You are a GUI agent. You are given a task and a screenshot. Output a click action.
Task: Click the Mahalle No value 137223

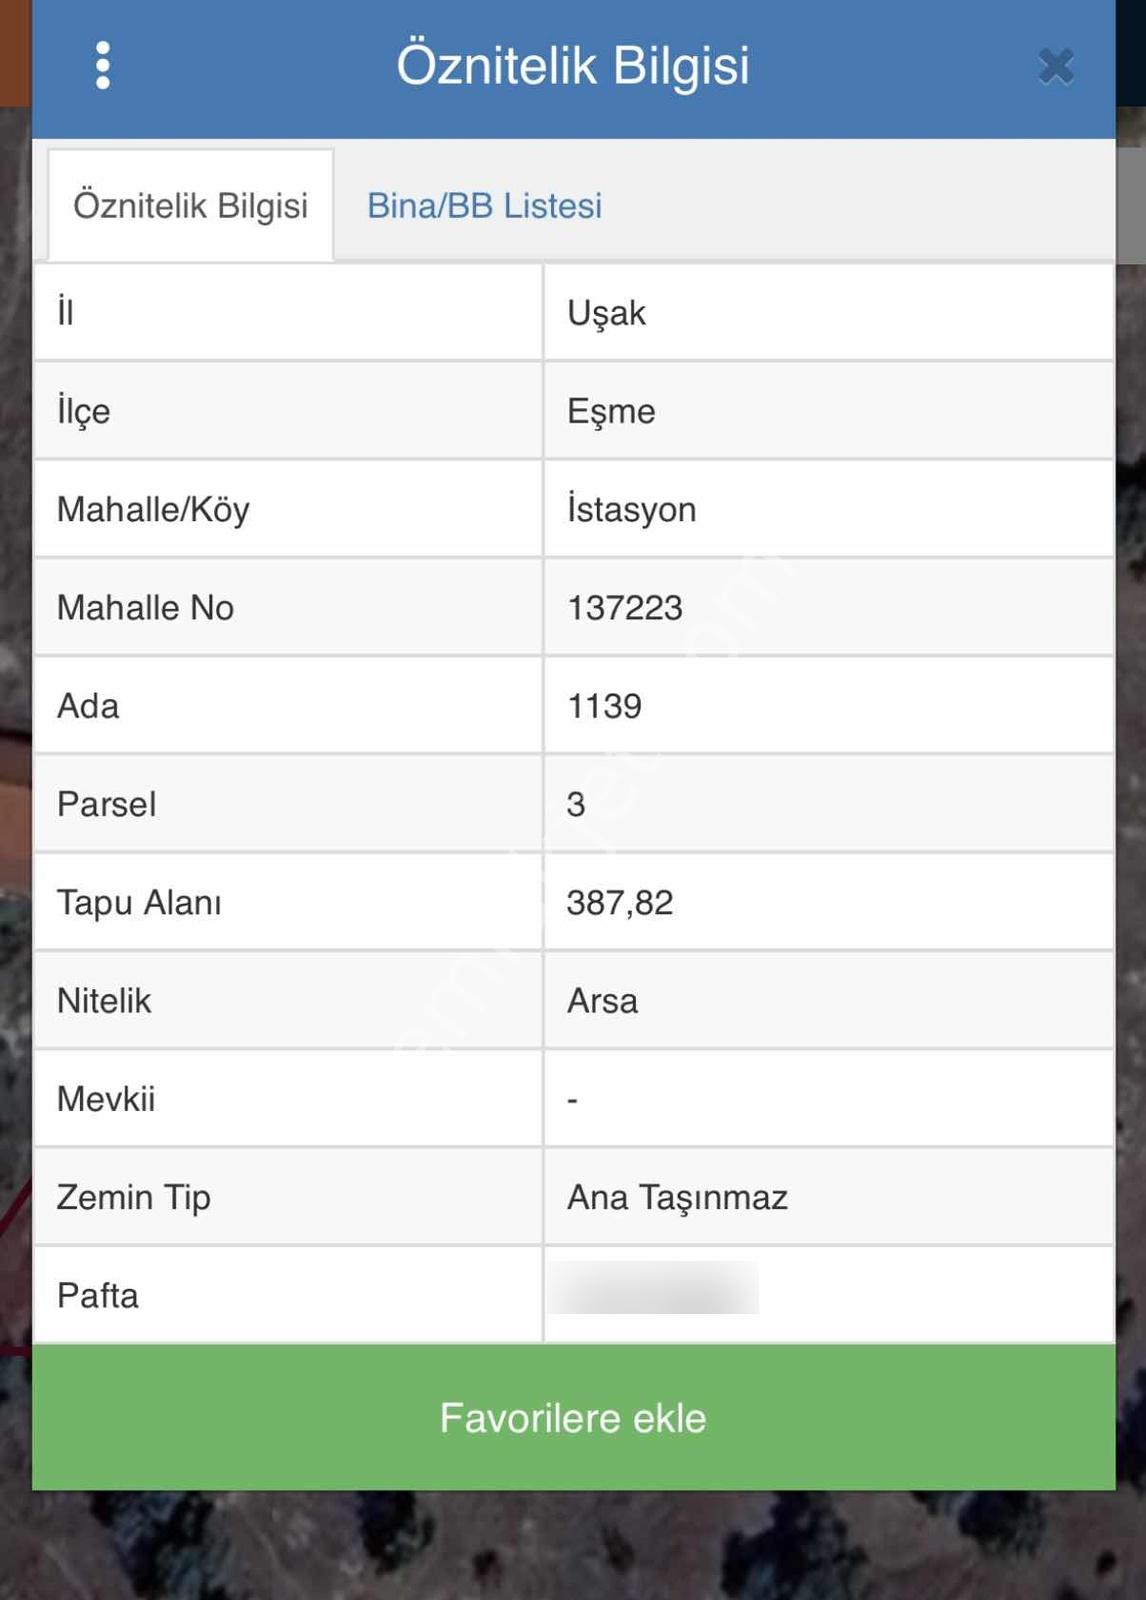tap(624, 607)
